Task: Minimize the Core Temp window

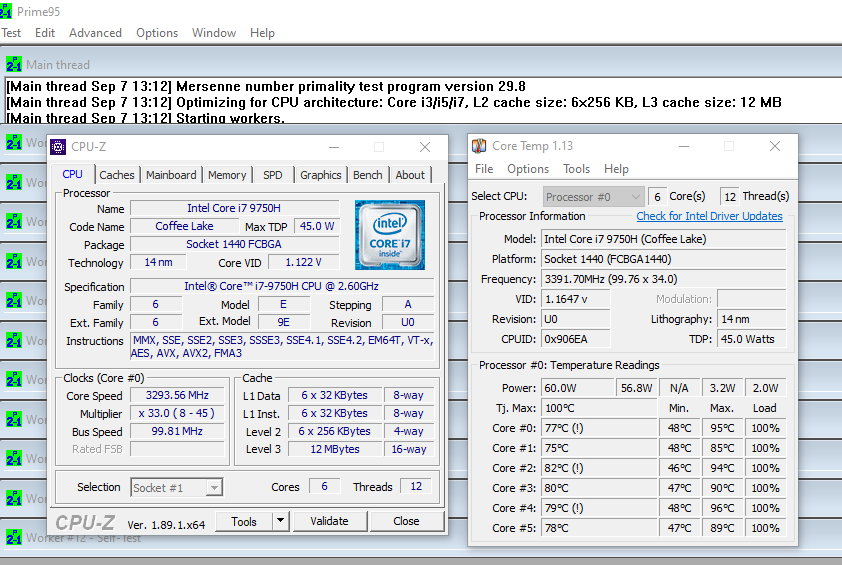Action: click(684, 146)
